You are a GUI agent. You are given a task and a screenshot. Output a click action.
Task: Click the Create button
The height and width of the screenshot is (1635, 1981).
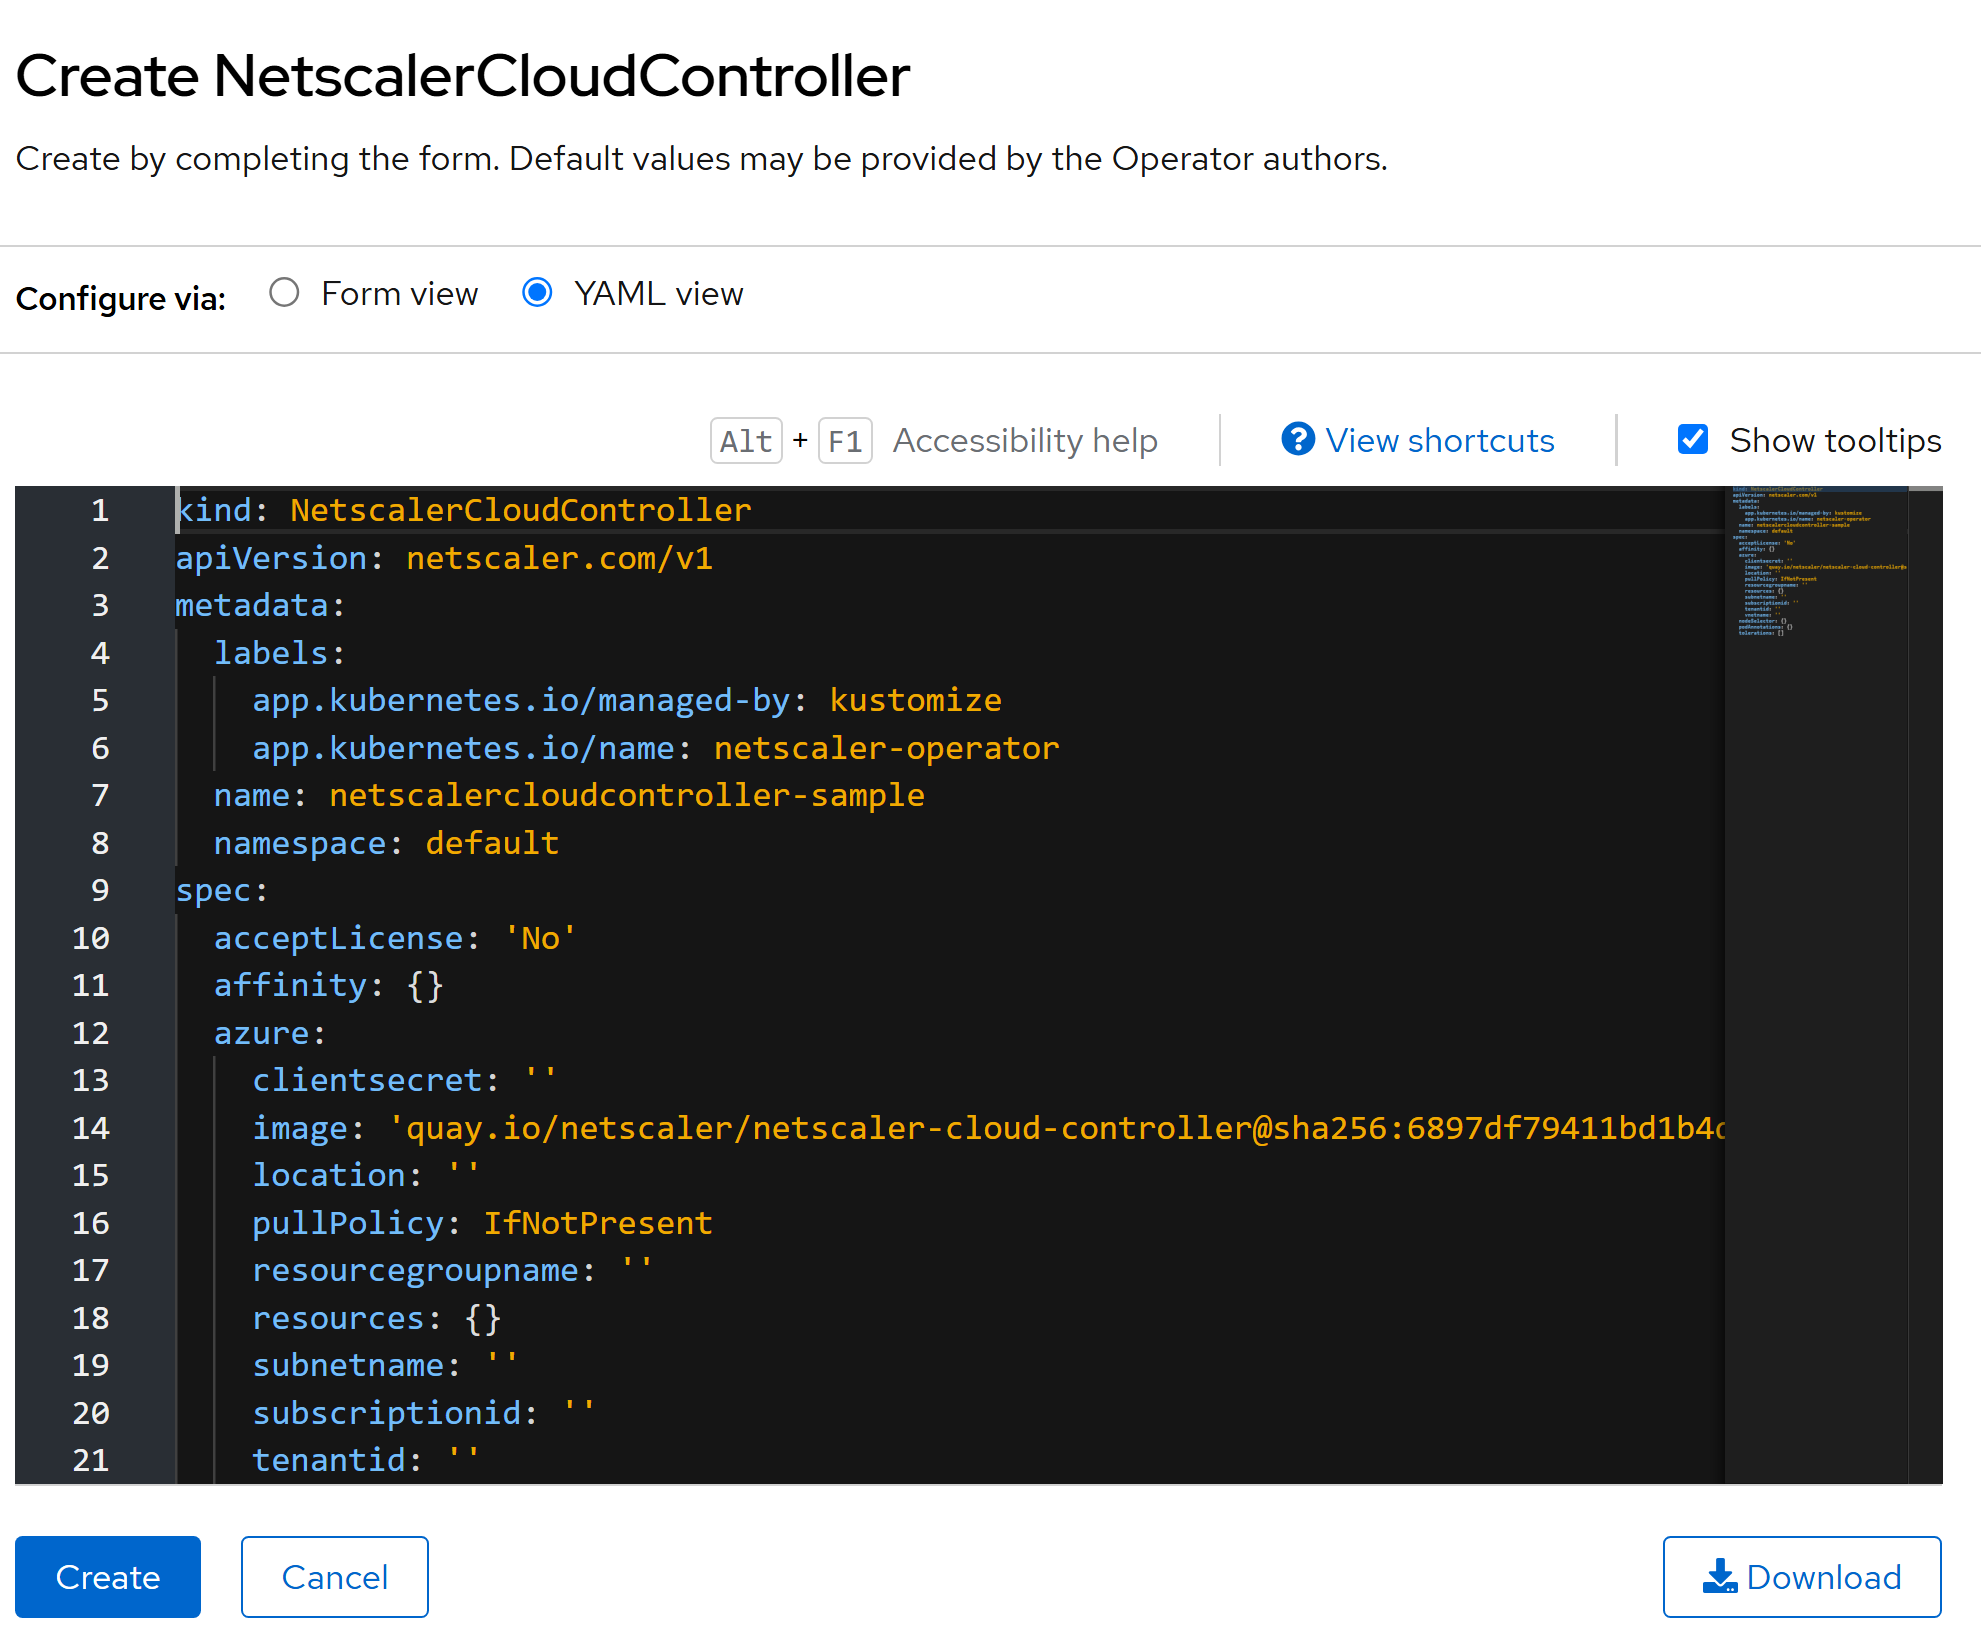(x=108, y=1577)
